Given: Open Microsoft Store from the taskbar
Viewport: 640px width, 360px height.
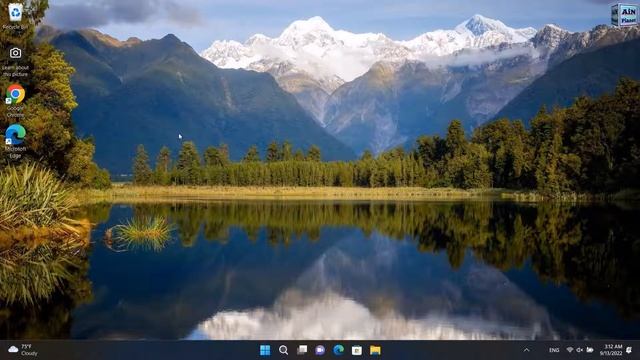Looking at the screenshot, I should (357, 350).
